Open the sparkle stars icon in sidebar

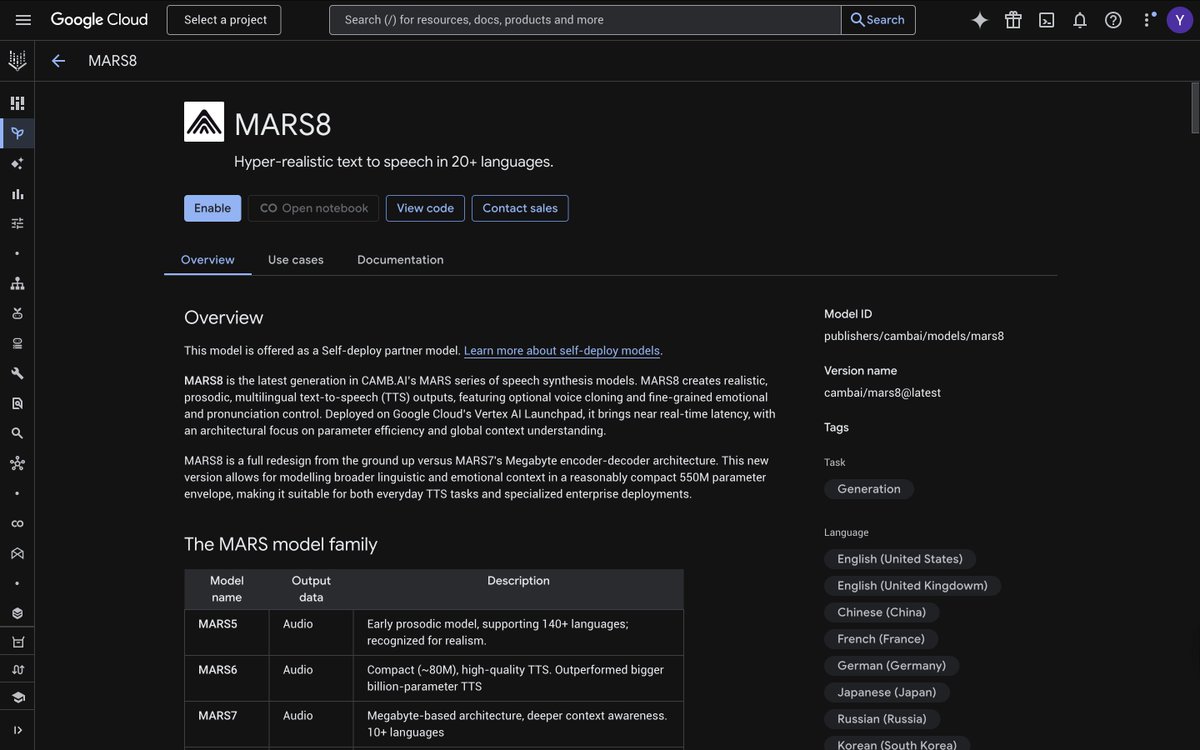coord(17,163)
